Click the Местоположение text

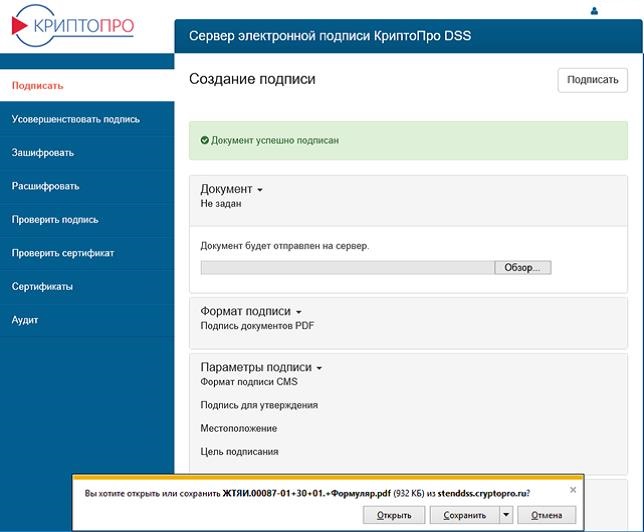239,428
